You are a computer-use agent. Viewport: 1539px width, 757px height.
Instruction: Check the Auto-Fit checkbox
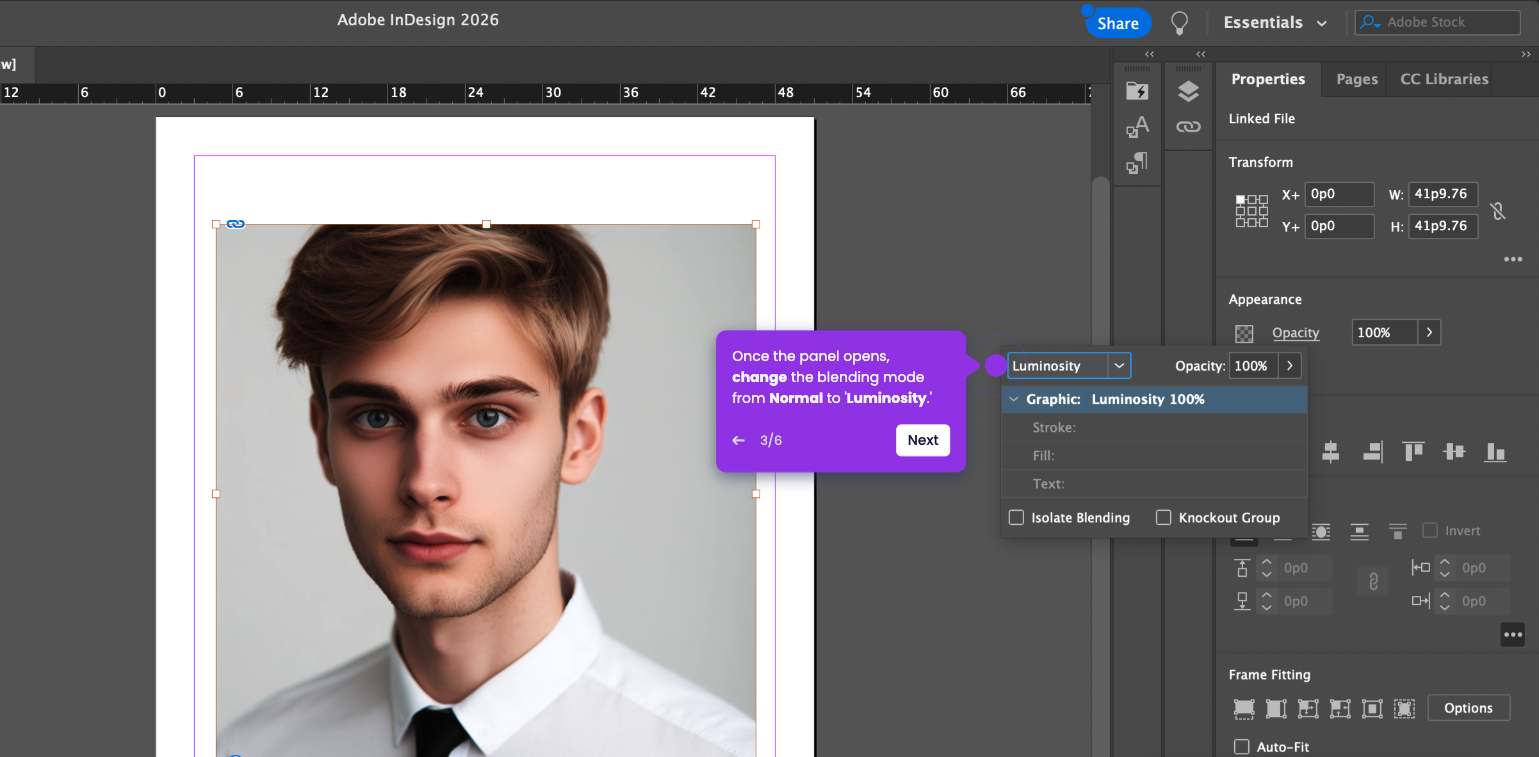[1242, 747]
